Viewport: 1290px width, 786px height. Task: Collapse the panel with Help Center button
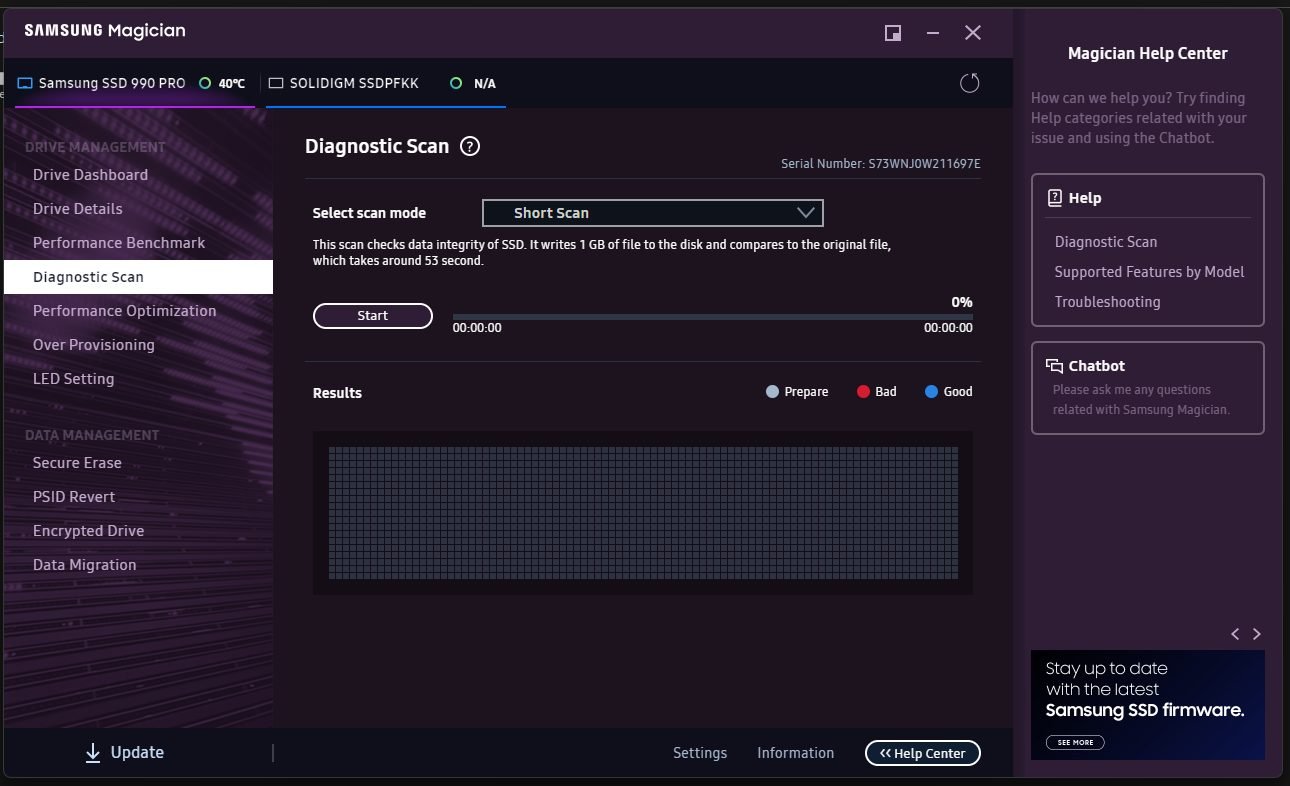click(922, 753)
